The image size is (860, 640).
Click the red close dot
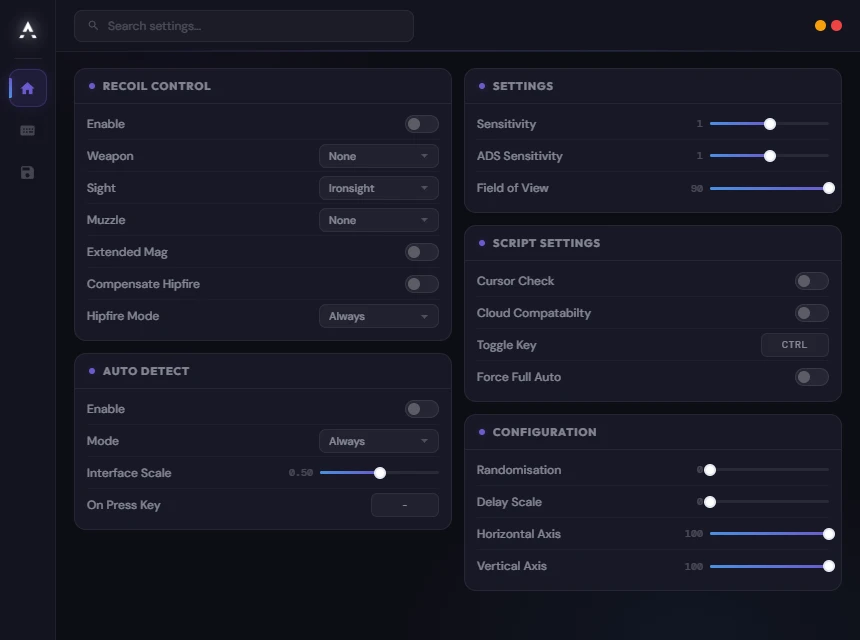pos(836,26)
